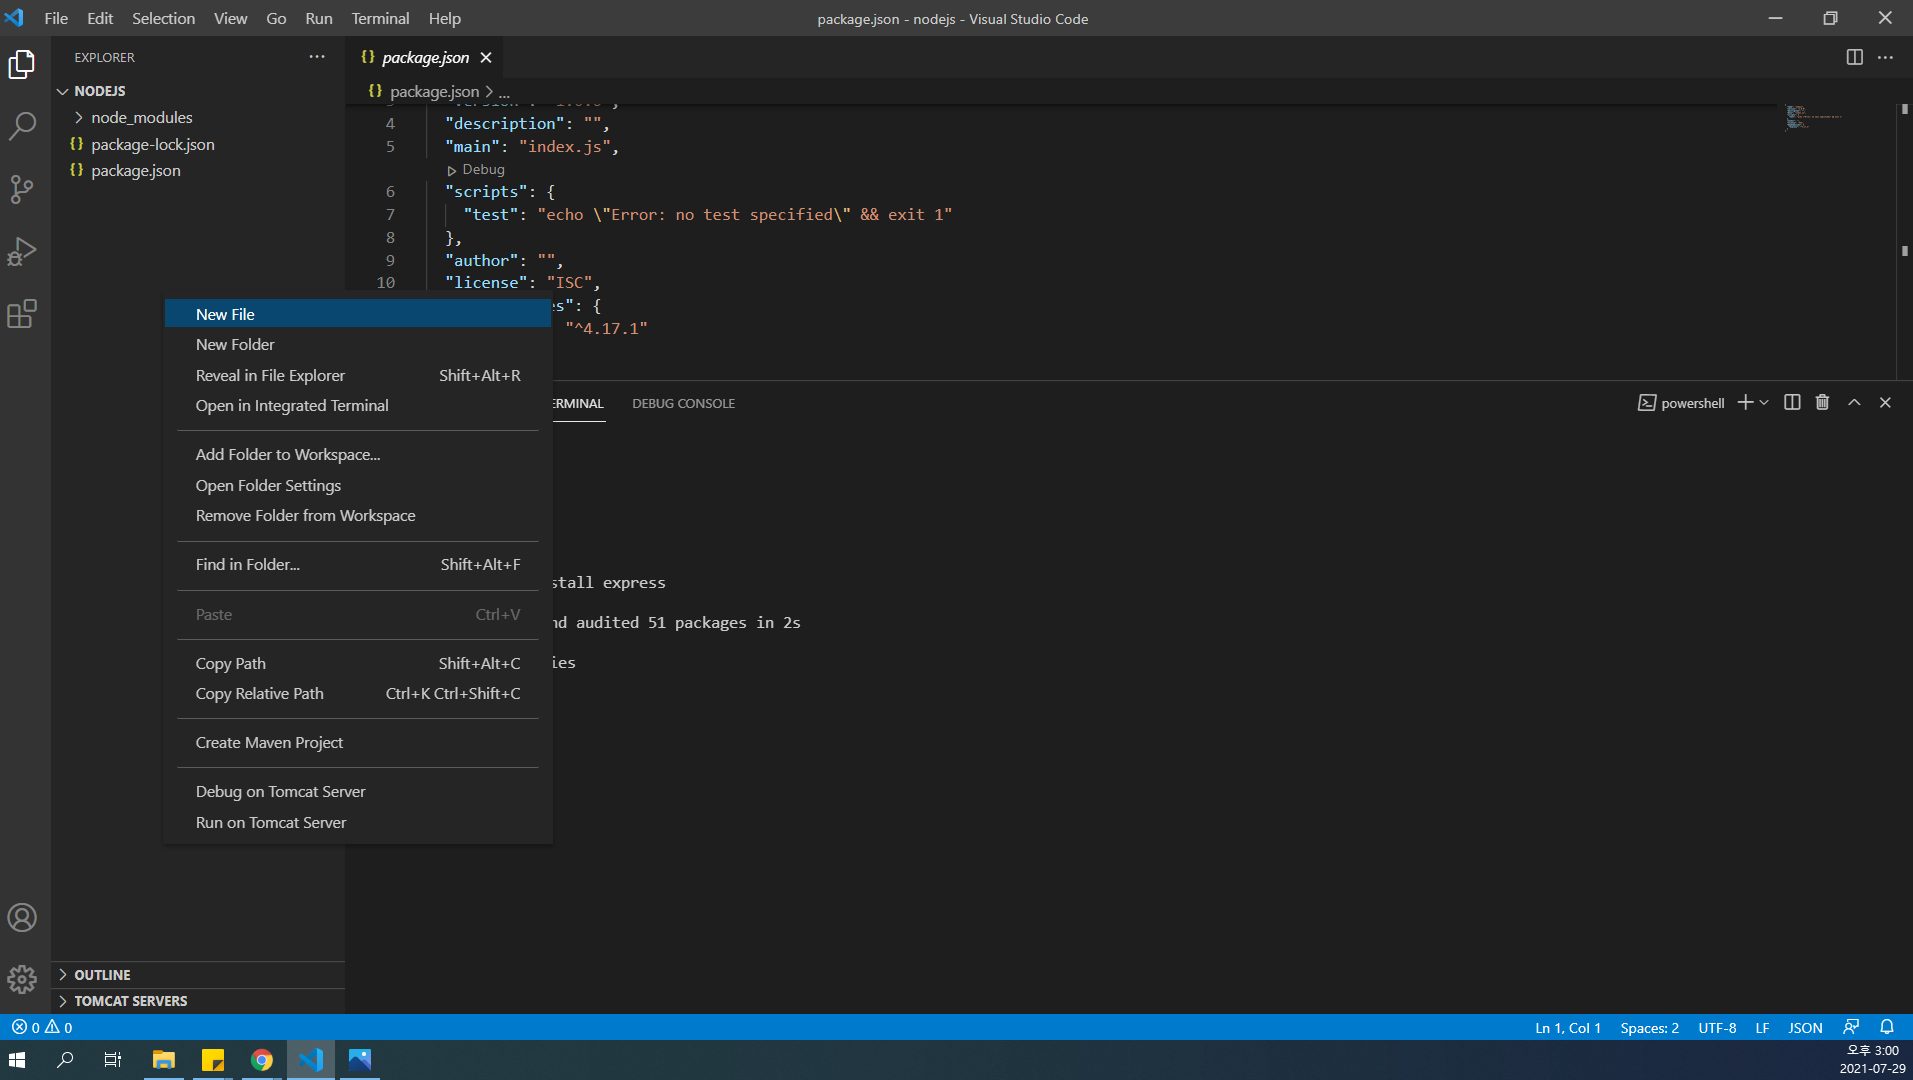Viewport: 1913px width, 1080px height.
Task: Close the terminal panel
Action: 1885,402
